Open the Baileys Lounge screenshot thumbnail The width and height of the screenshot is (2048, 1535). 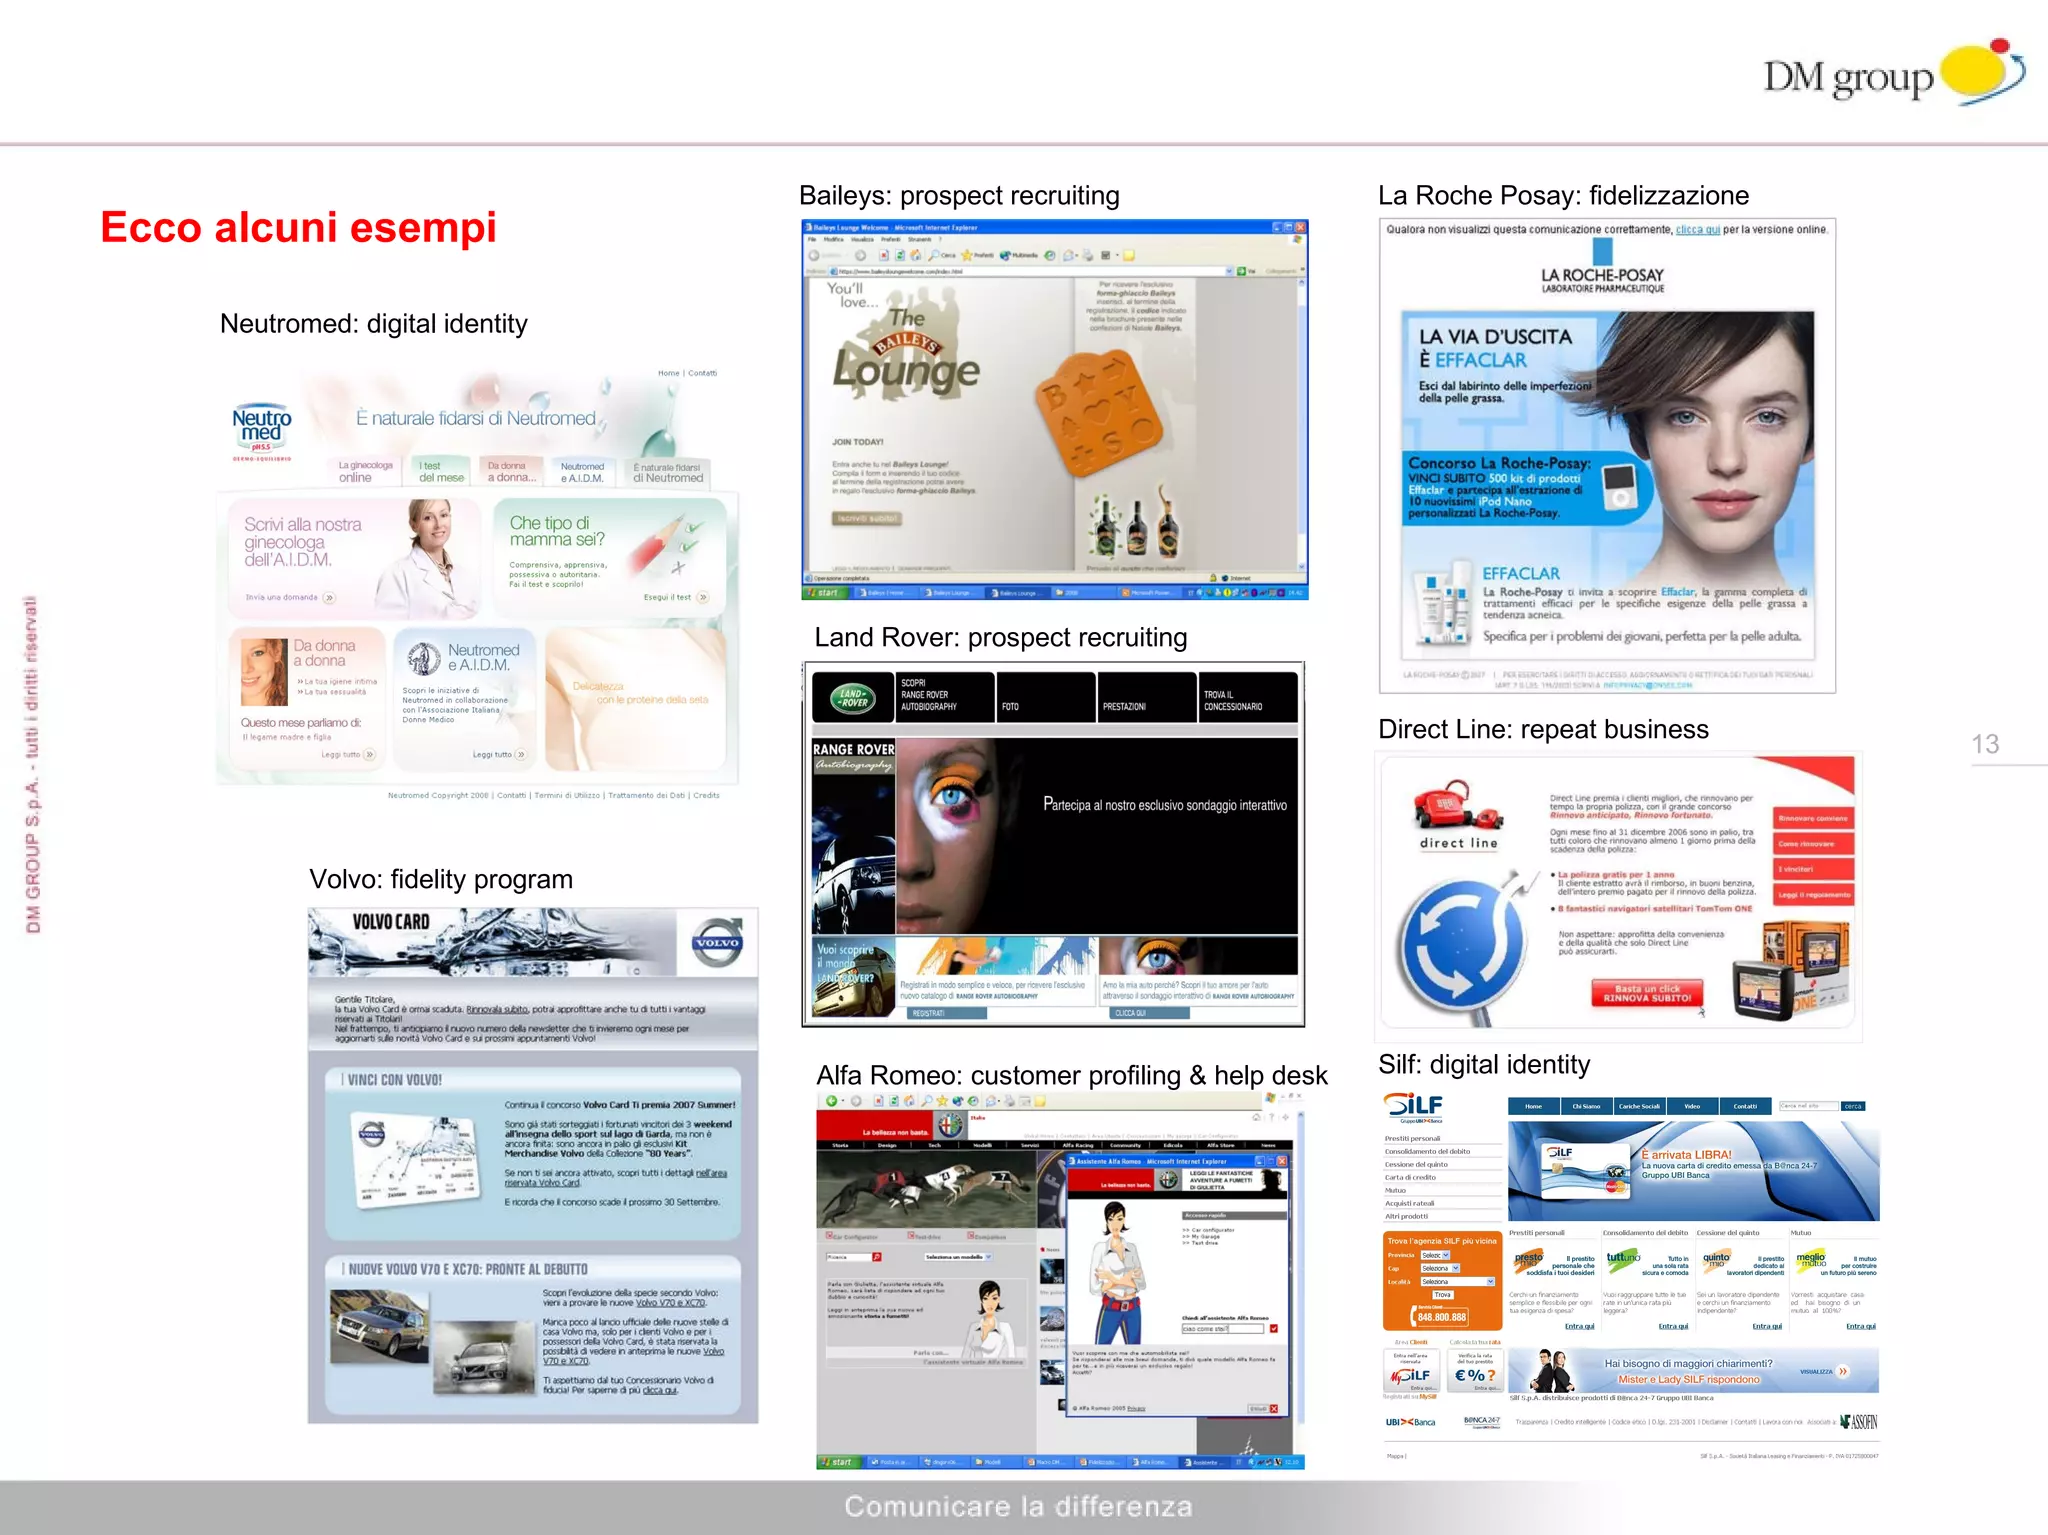click(1055, 409)
